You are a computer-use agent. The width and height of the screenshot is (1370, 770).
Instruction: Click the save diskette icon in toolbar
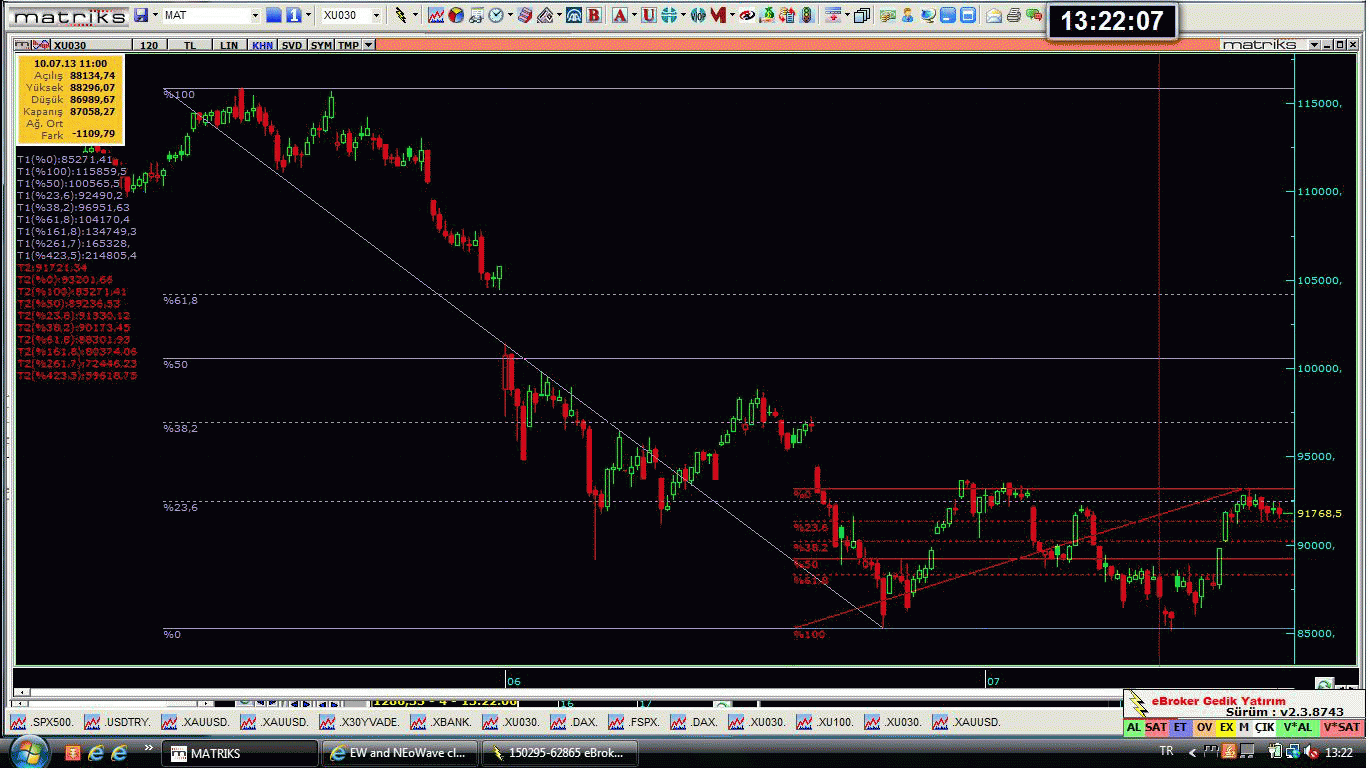(141, 15)
